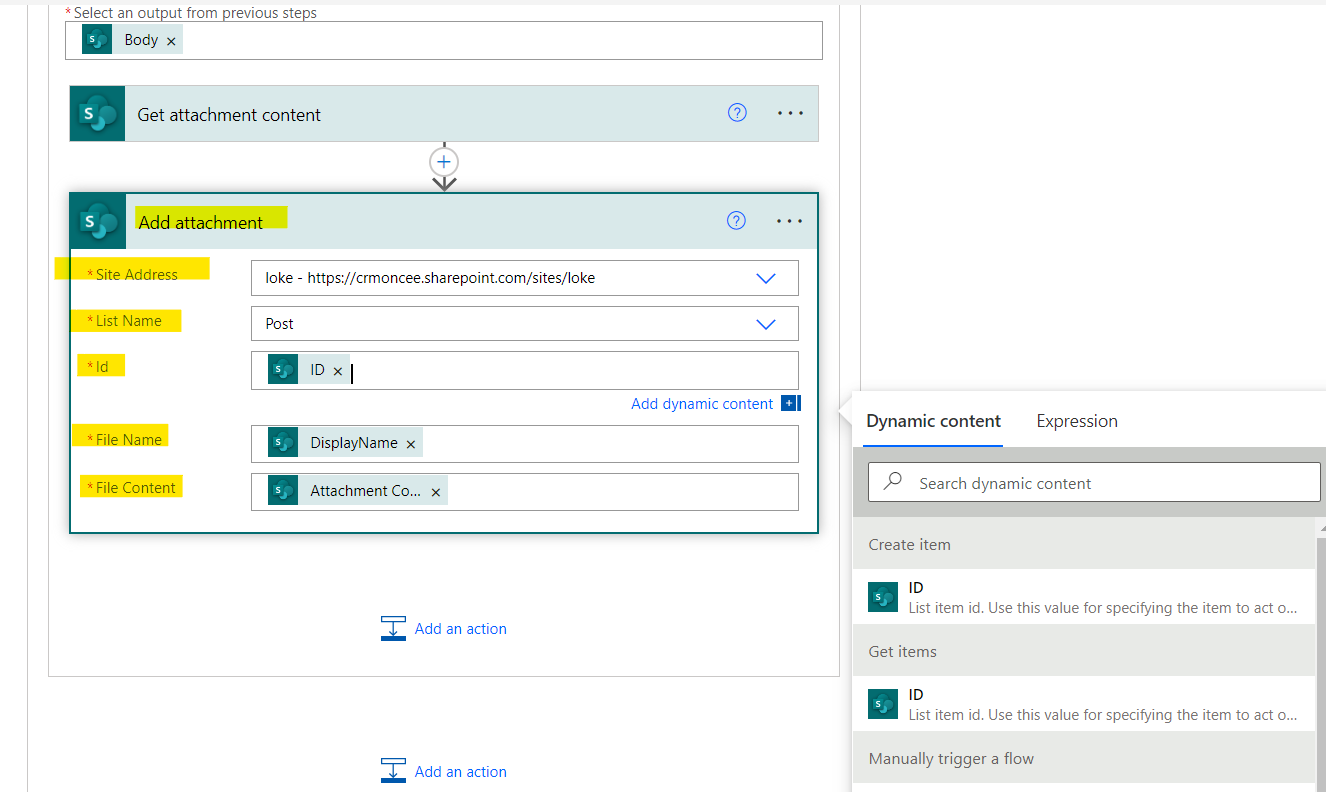Click the List Name label
Screen dimensions: 1326x792
pyautogui.click(x=128, y=321)
